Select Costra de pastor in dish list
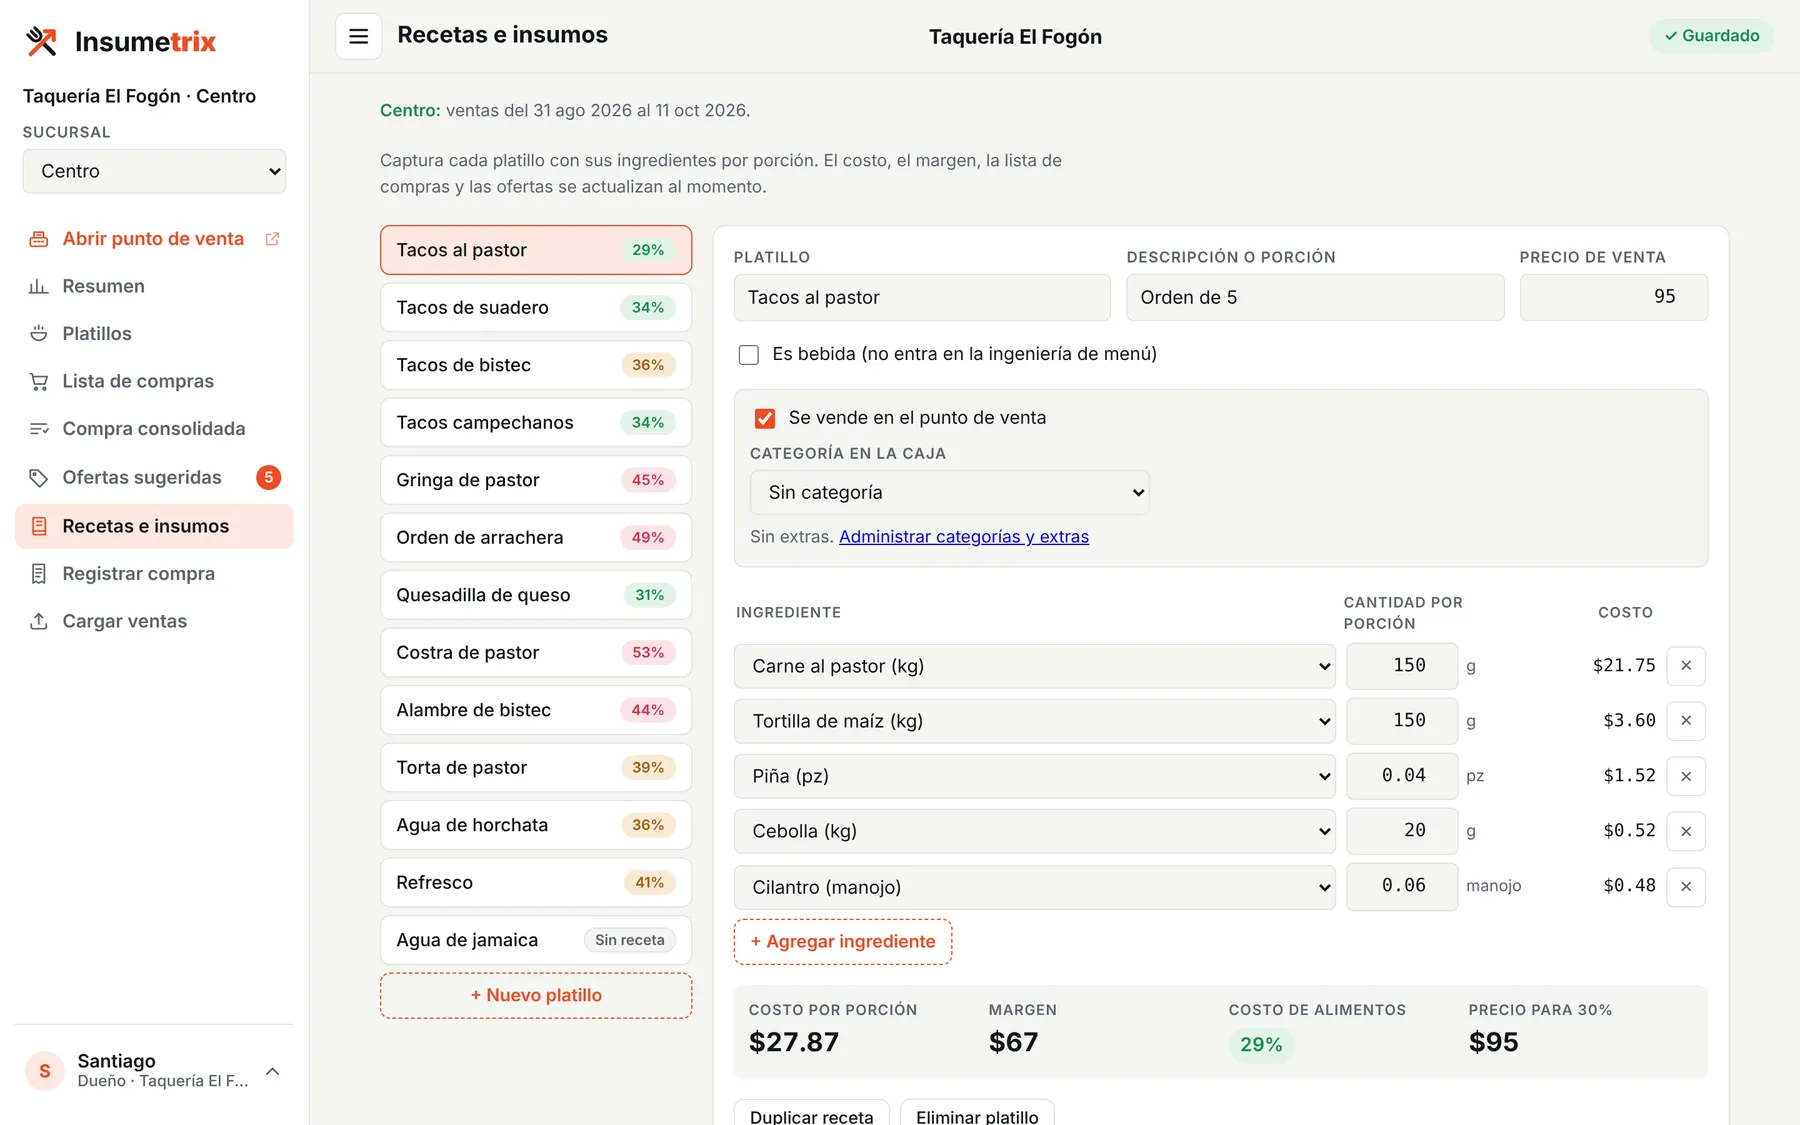The width and height of the screenshot is (1800, 1125). tap(536, 653)
